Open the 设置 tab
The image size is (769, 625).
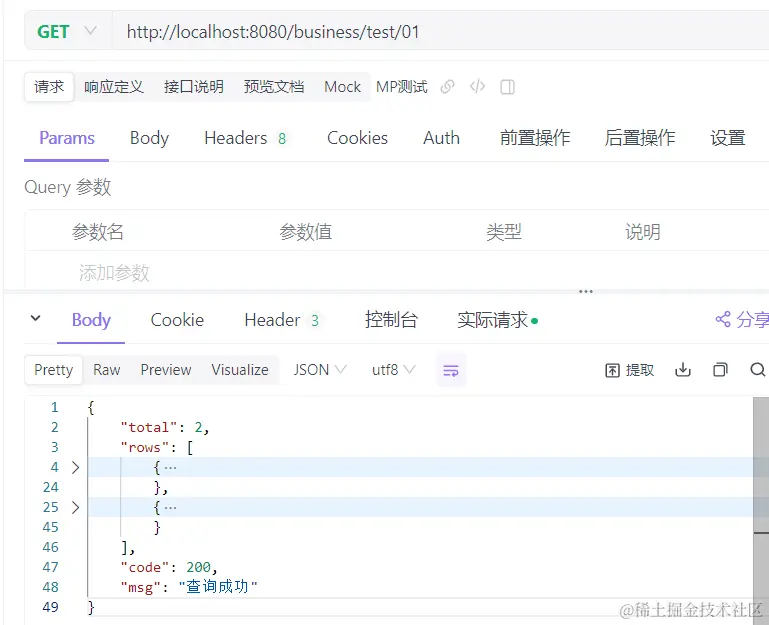click(728, 138)
